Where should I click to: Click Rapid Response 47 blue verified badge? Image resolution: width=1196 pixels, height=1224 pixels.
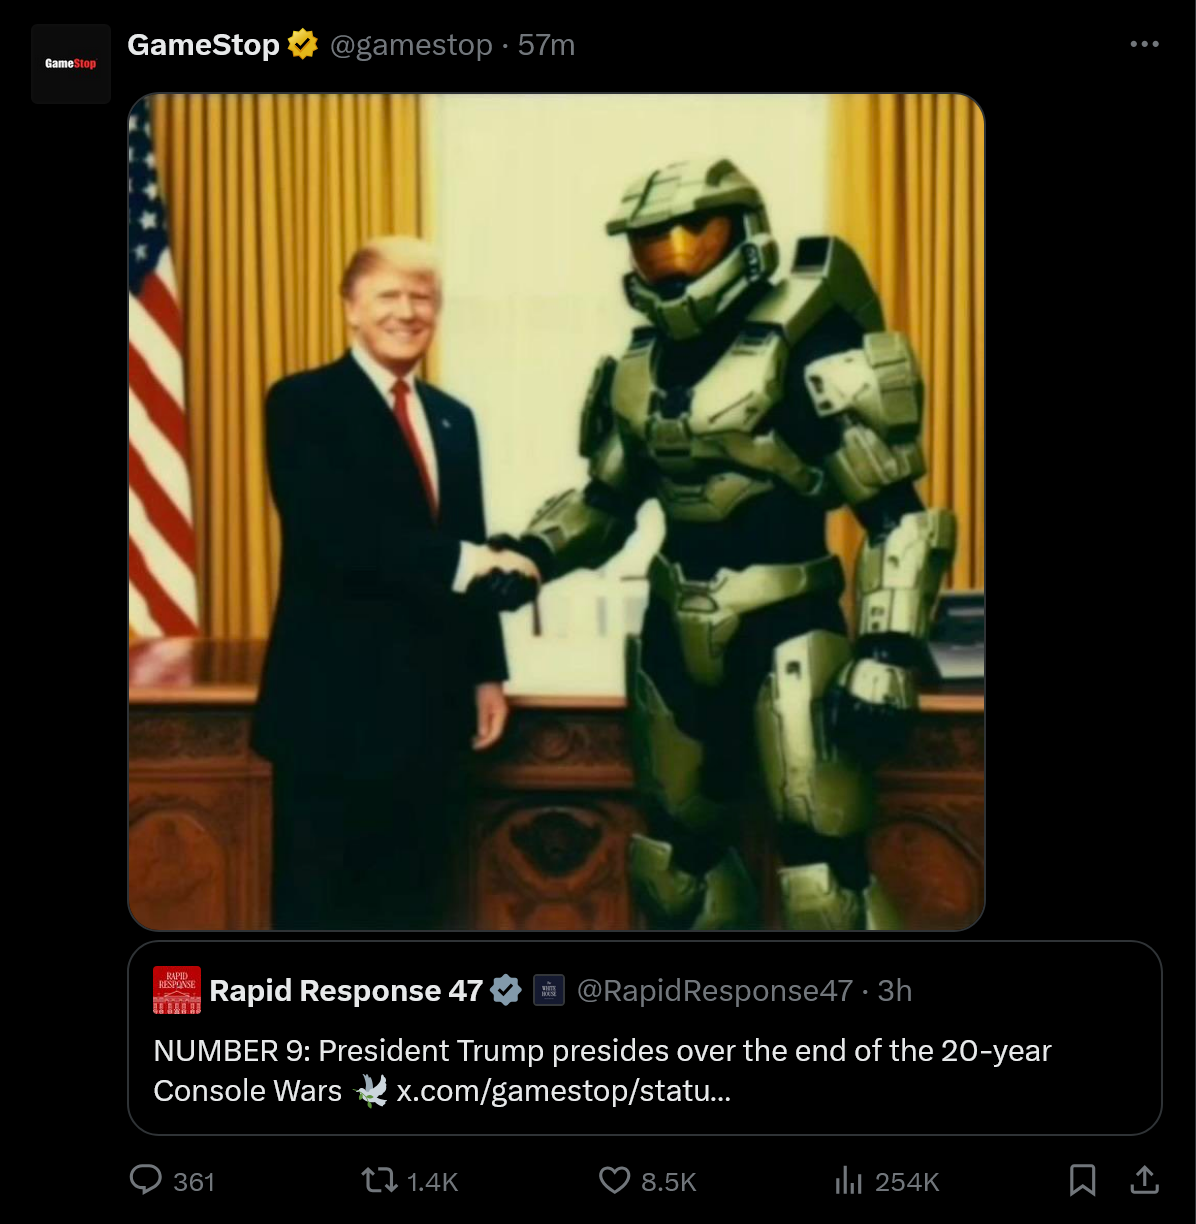tap(507, 990)
